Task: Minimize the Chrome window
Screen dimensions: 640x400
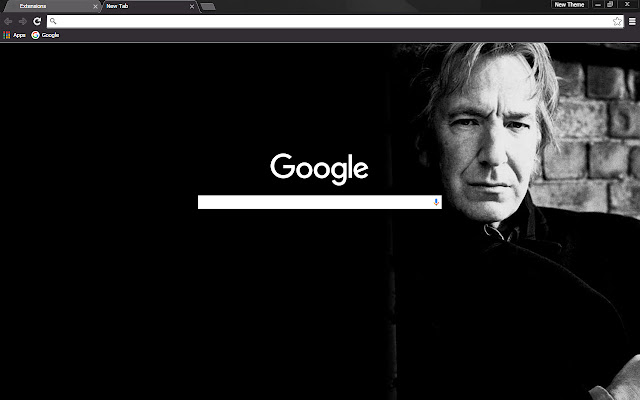Action: [598, 4]
